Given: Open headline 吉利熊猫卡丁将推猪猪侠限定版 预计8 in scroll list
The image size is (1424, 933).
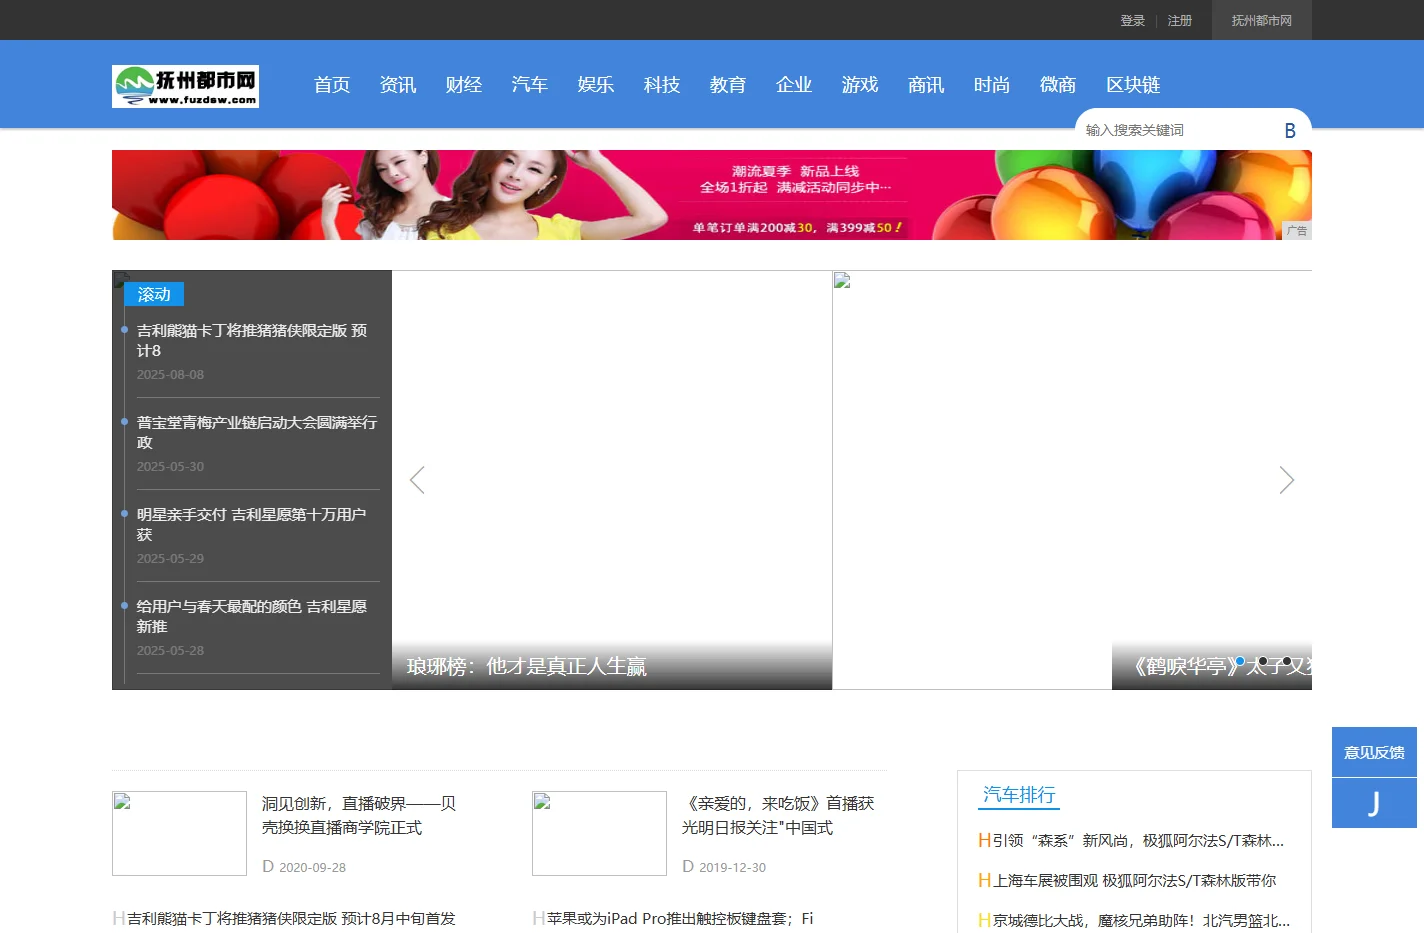Looking at the screenshot, I should pos(252,340).
